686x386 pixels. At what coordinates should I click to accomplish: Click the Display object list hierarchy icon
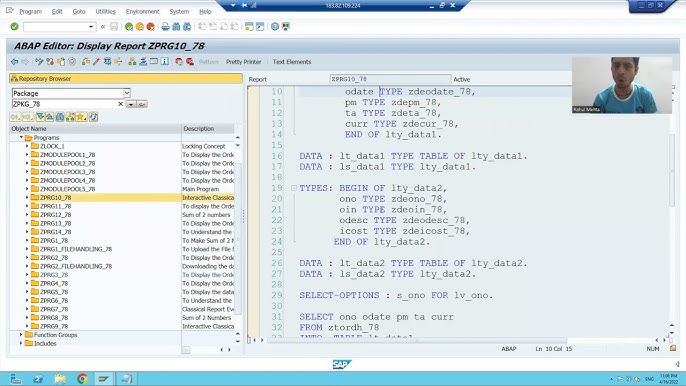coord(132,62)
